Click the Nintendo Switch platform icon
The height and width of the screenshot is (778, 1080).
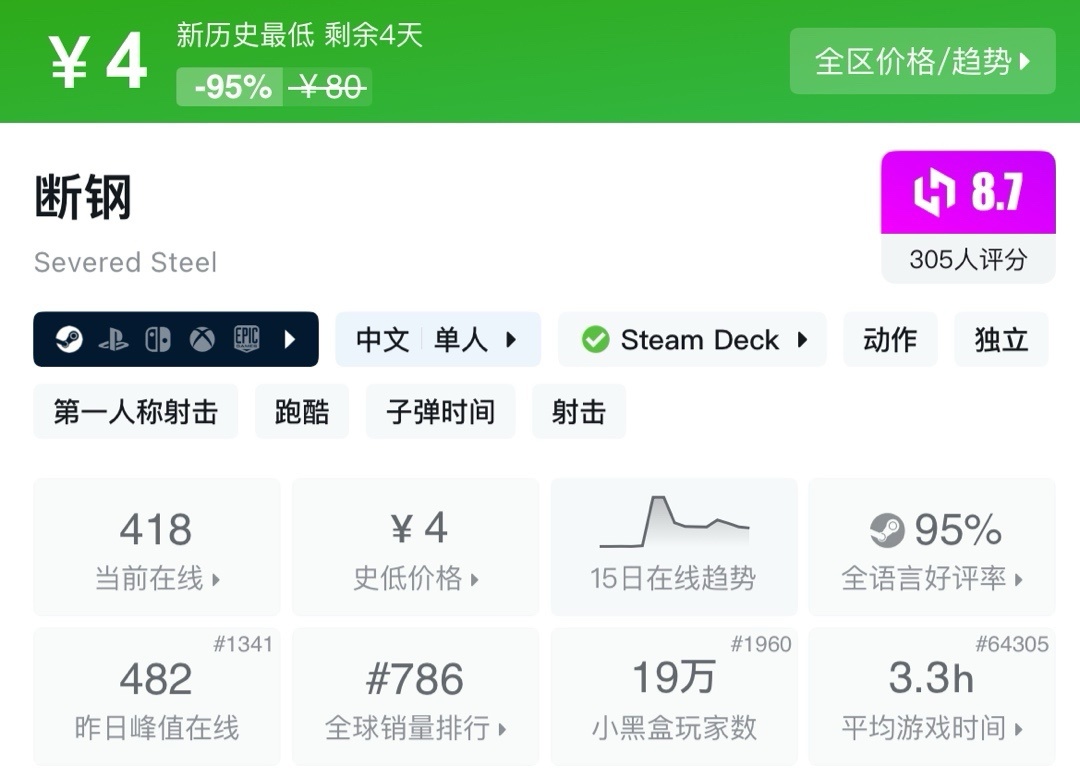(158, 340)
